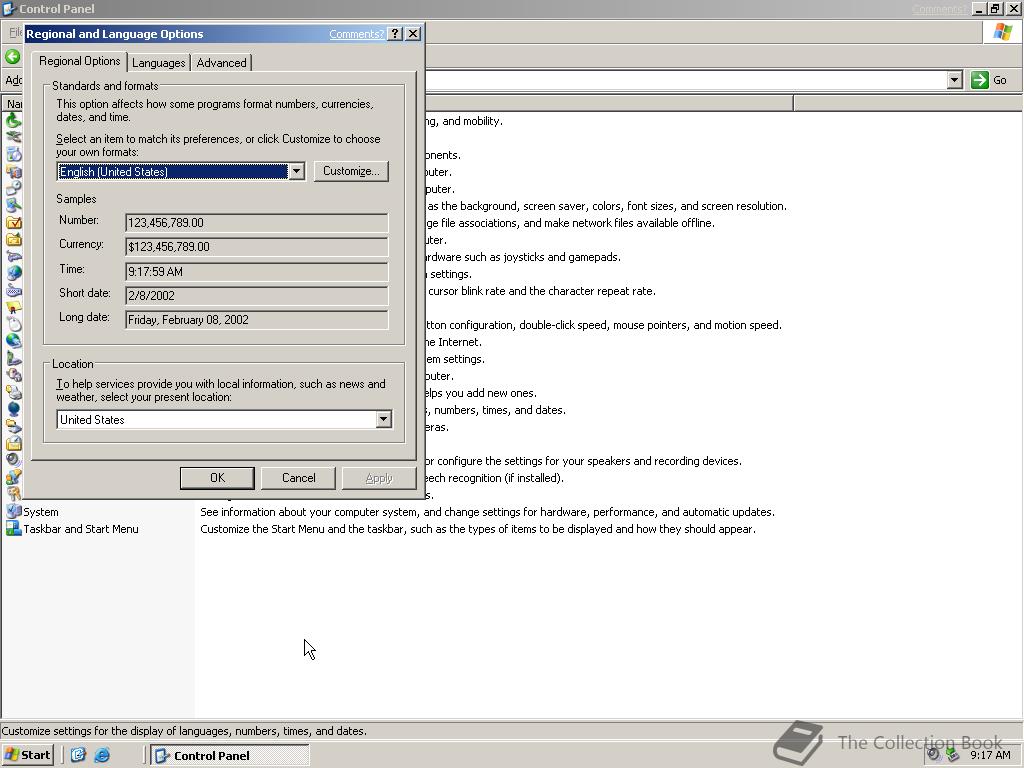This screenshot has height=768, width=1024.
Task: Cancel the Regional and Language Options dialog
Action: pos(298,478)
